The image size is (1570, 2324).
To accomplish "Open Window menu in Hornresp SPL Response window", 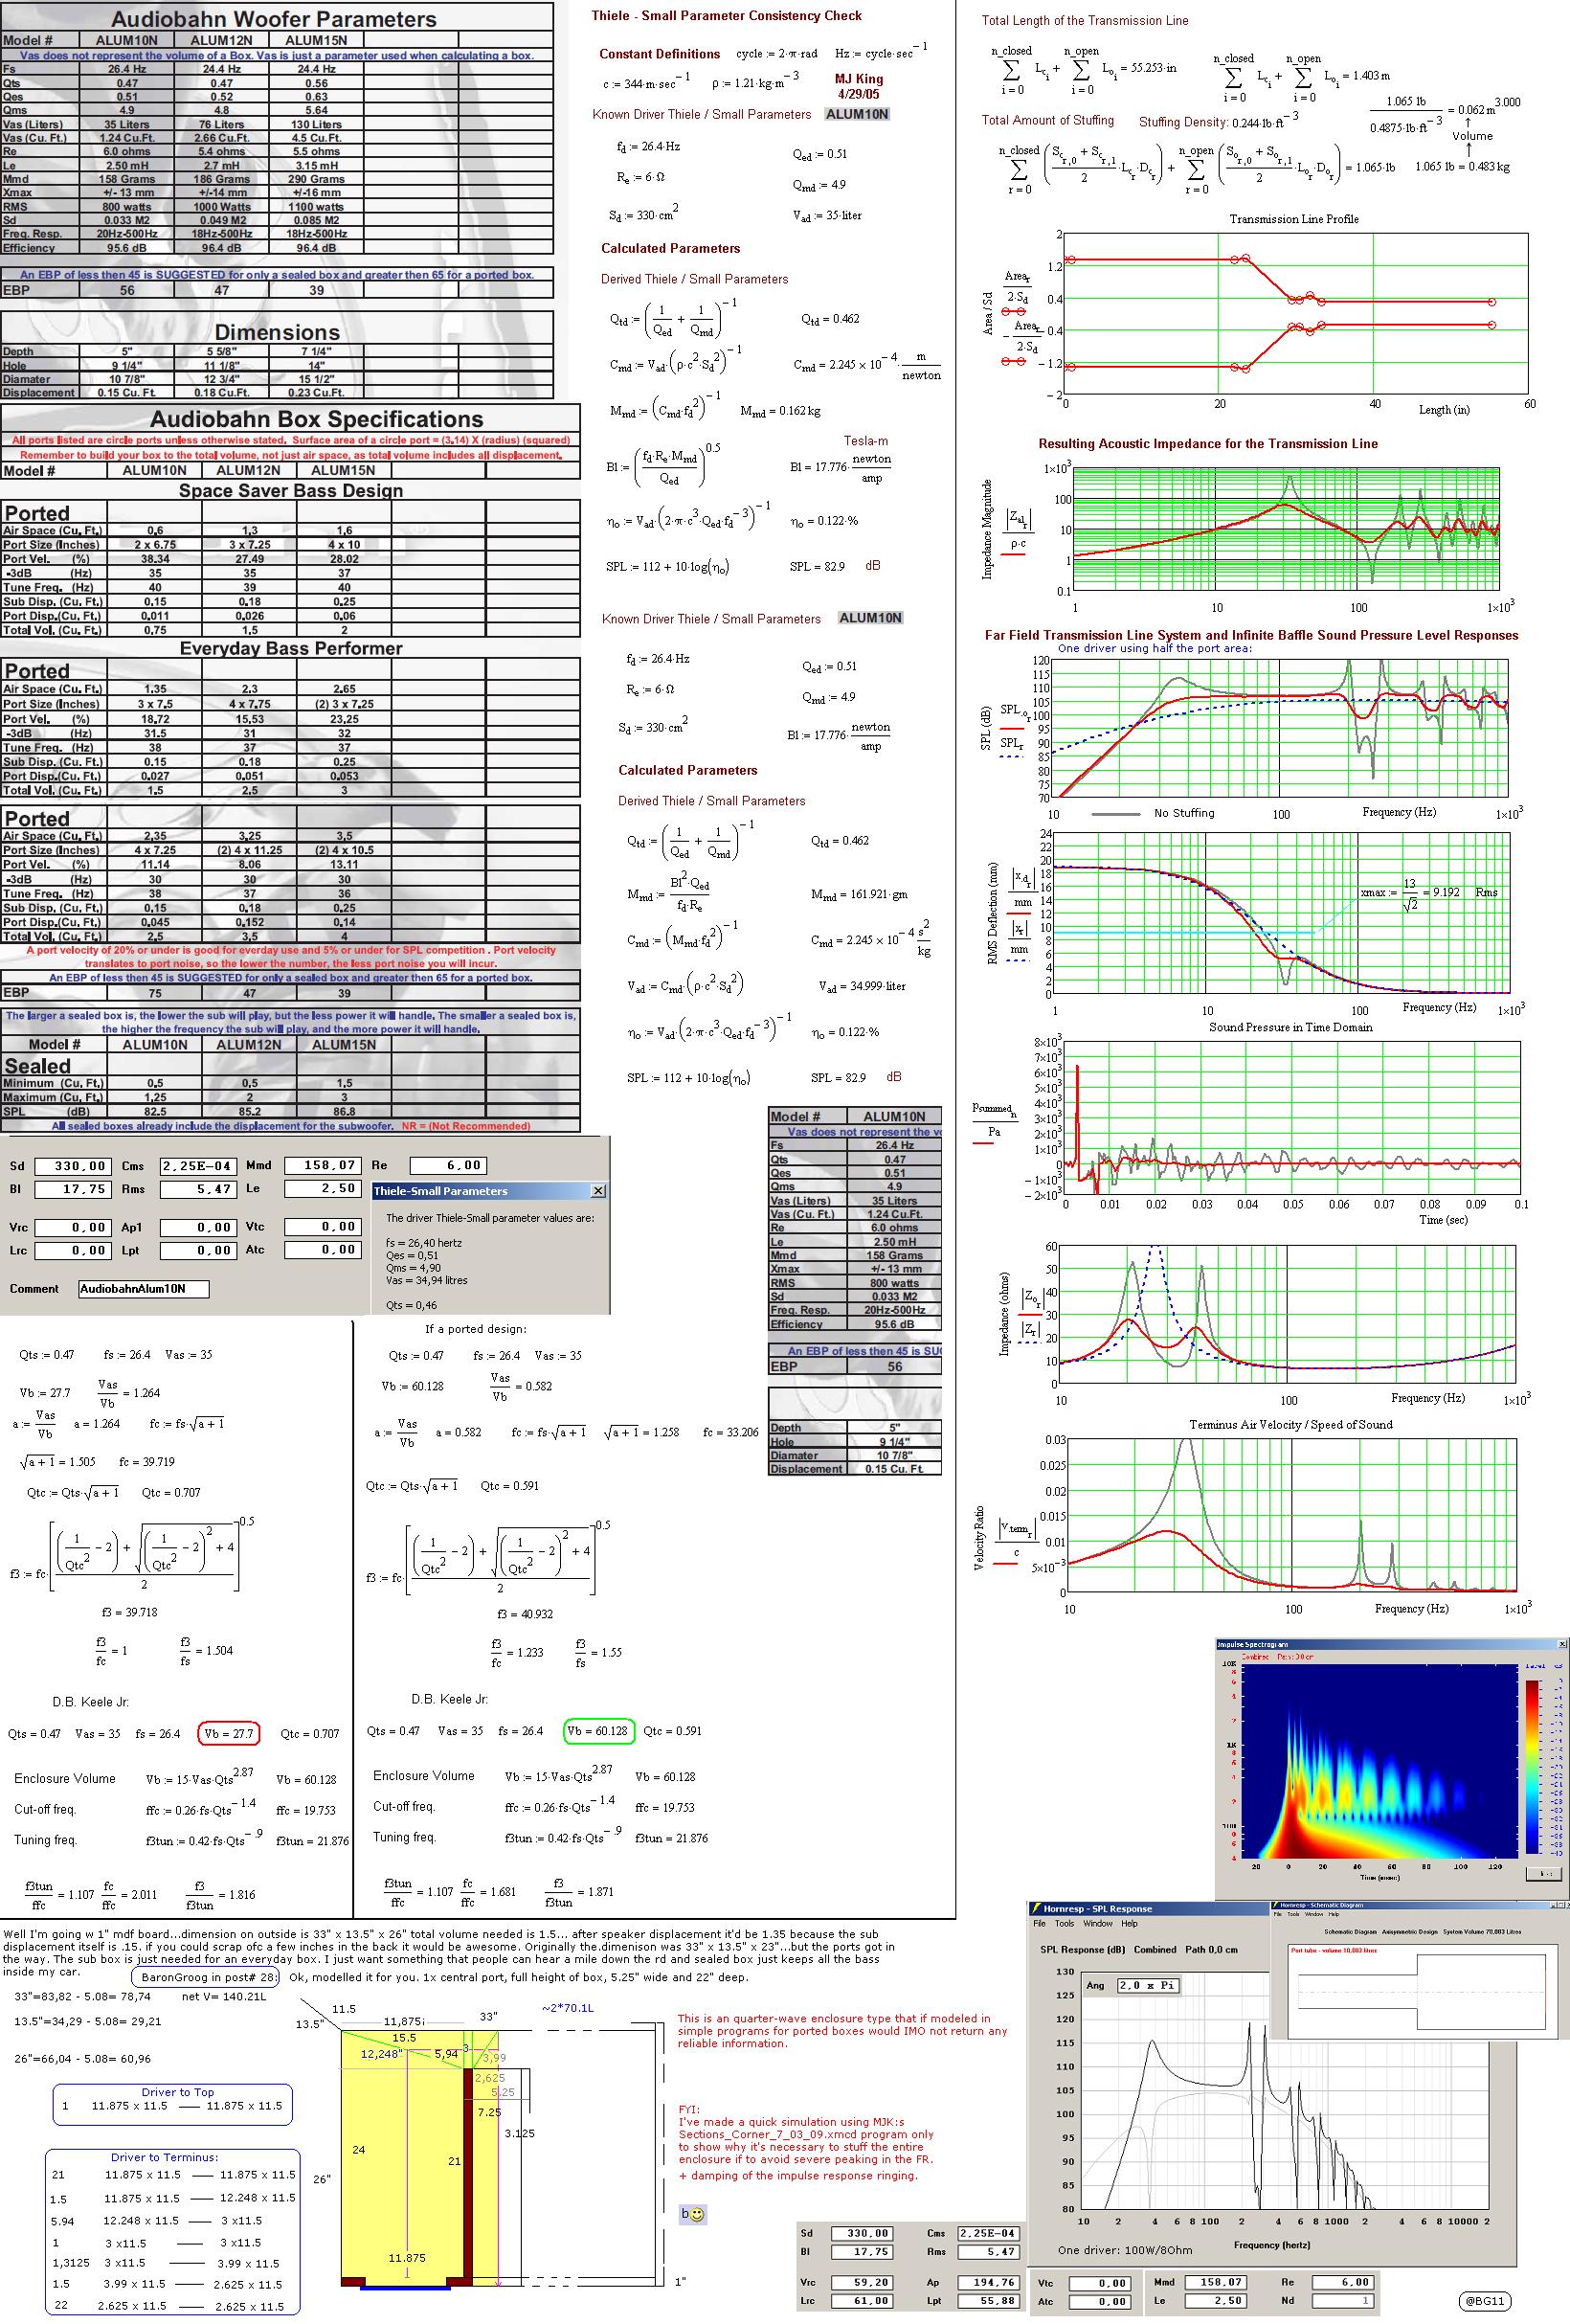I will click(1098, 1923).
